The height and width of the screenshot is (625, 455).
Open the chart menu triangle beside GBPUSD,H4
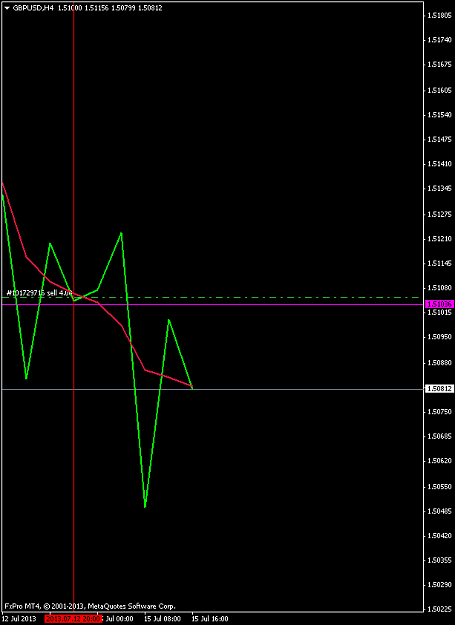click(7, 8)
